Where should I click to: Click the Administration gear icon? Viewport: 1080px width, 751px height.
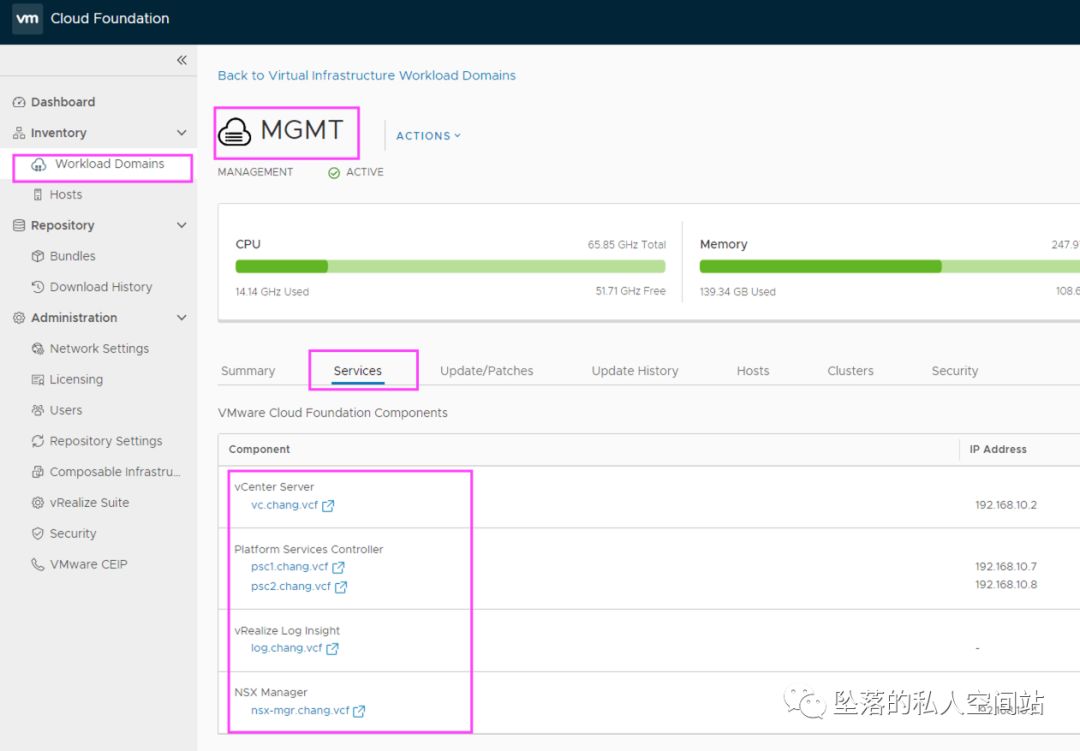tap(19, 318)
